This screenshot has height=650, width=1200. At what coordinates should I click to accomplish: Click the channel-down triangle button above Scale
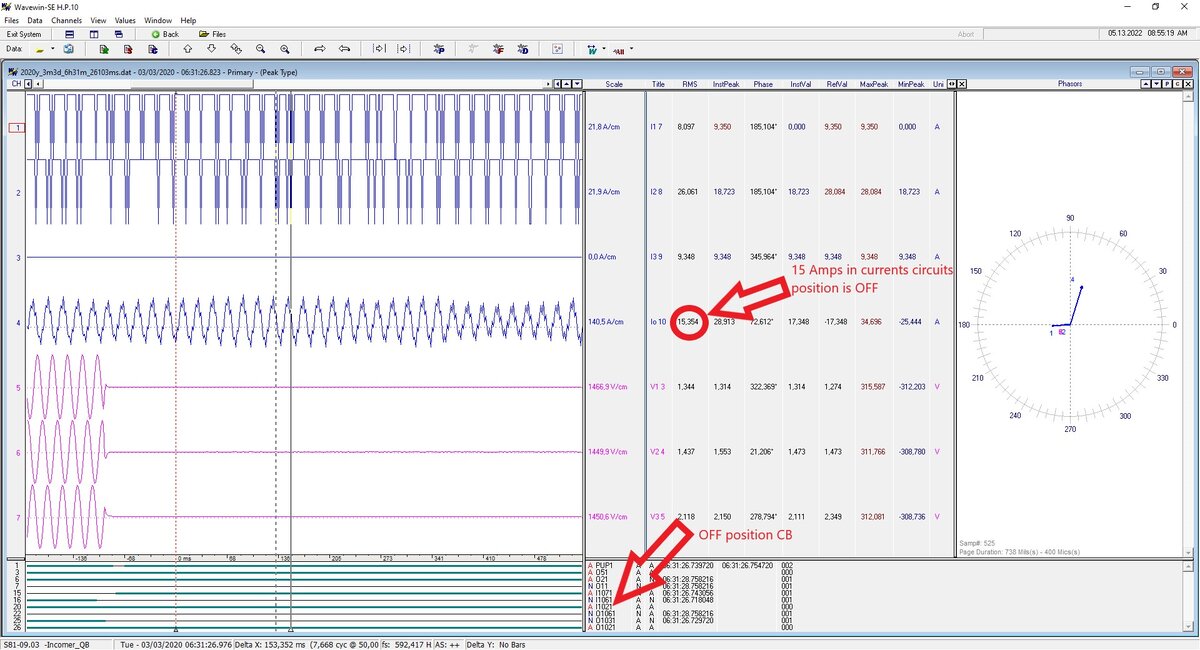575,84
